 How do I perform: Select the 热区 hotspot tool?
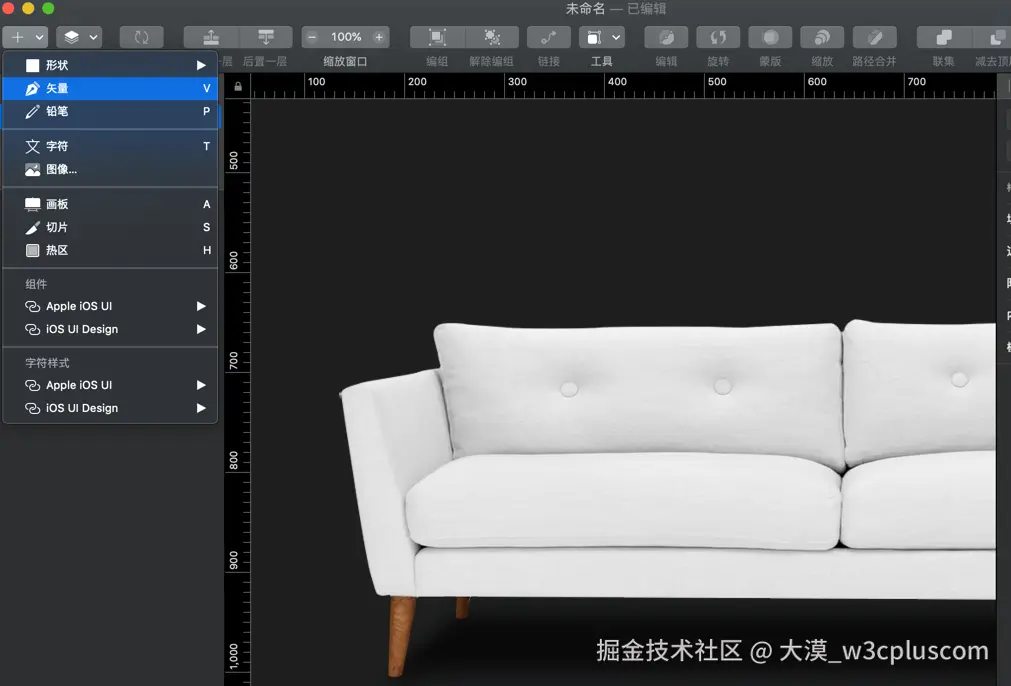pyautogui.click(x=110, y=250)
